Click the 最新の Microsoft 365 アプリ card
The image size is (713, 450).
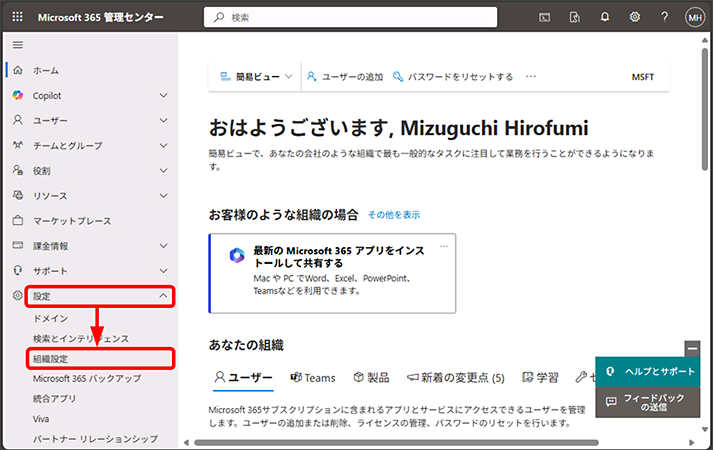tap(332, 273)
